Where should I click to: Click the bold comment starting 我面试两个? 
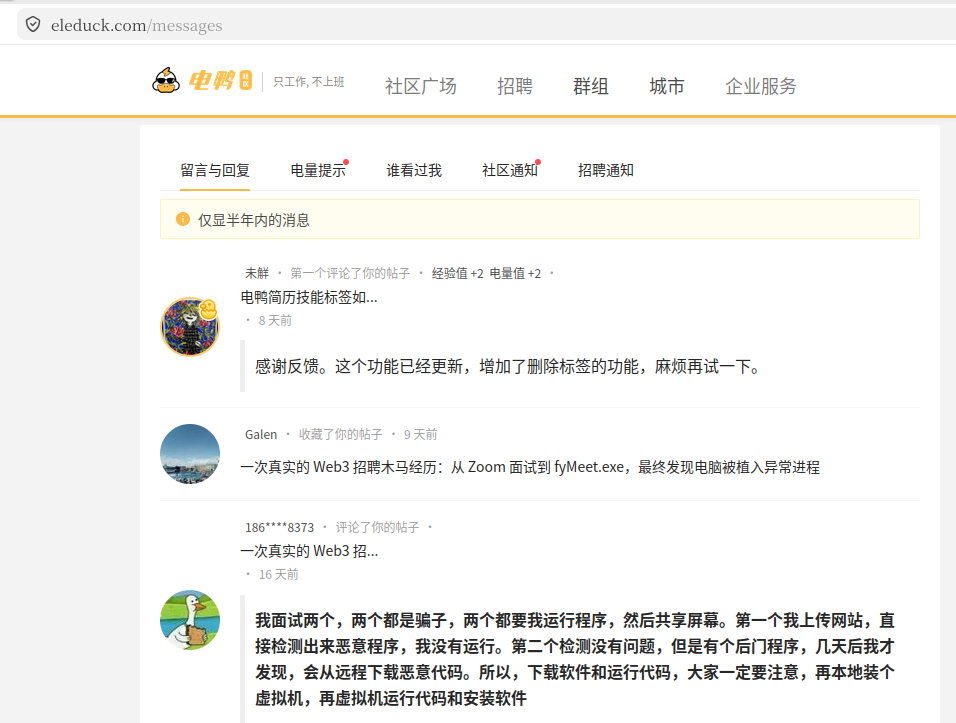click(574, 659)
